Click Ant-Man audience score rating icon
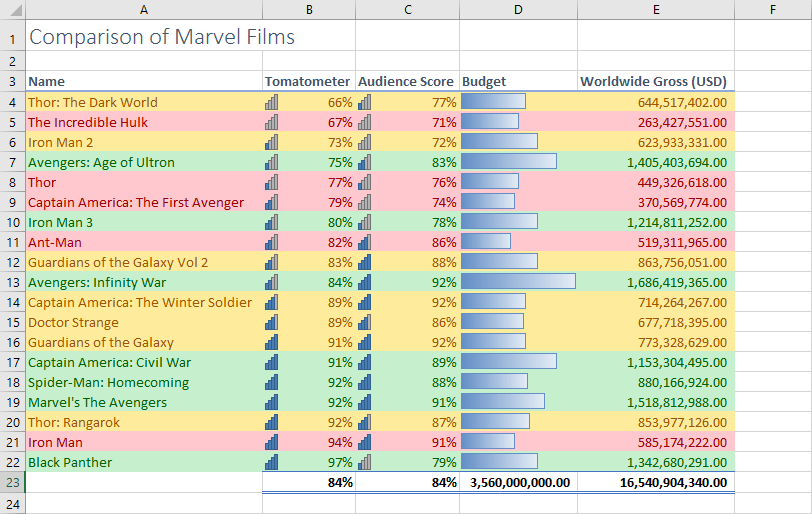The image size is (812, 514). (x=365, y=242)
